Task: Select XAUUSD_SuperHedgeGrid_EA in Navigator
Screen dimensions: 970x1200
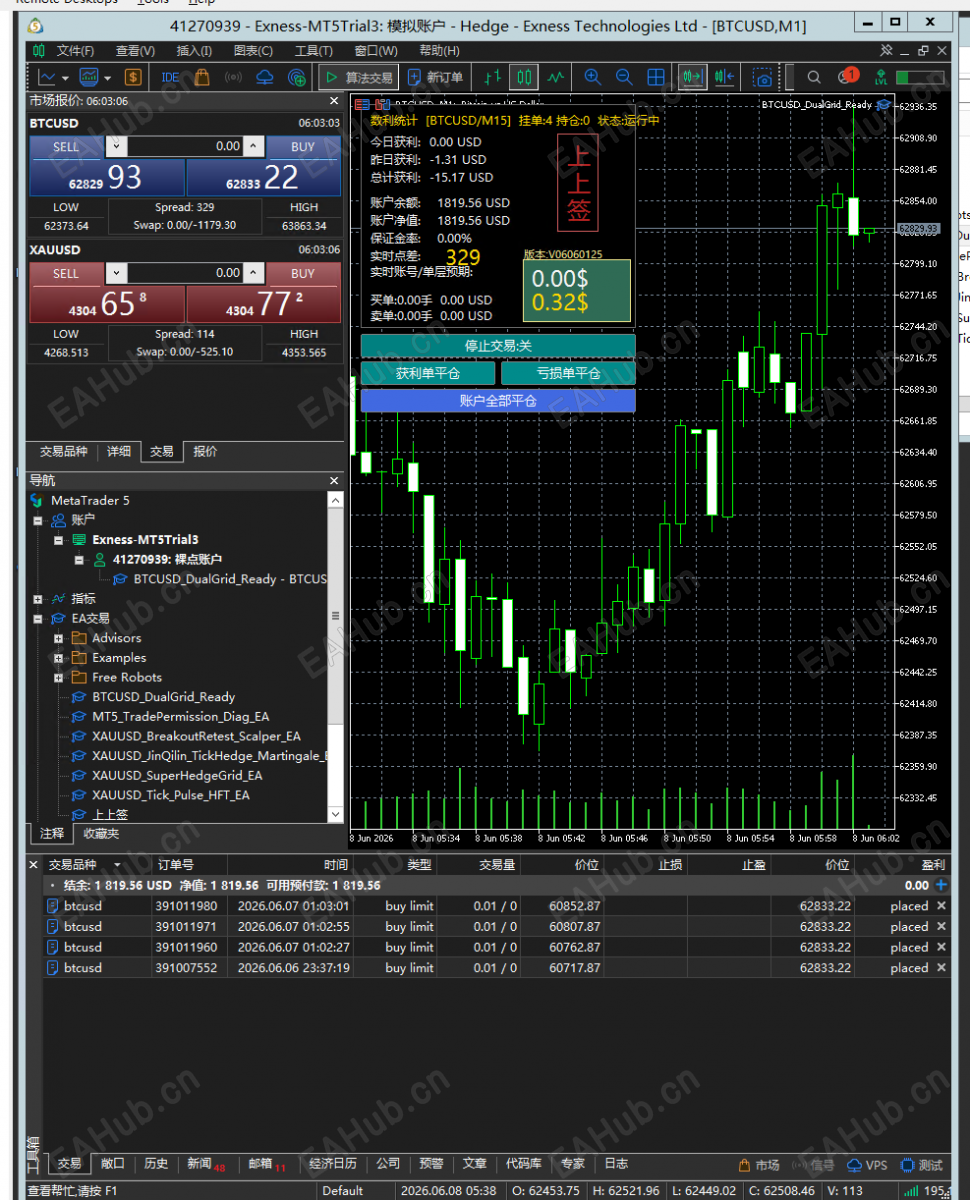Action: (x=177, y=775)
